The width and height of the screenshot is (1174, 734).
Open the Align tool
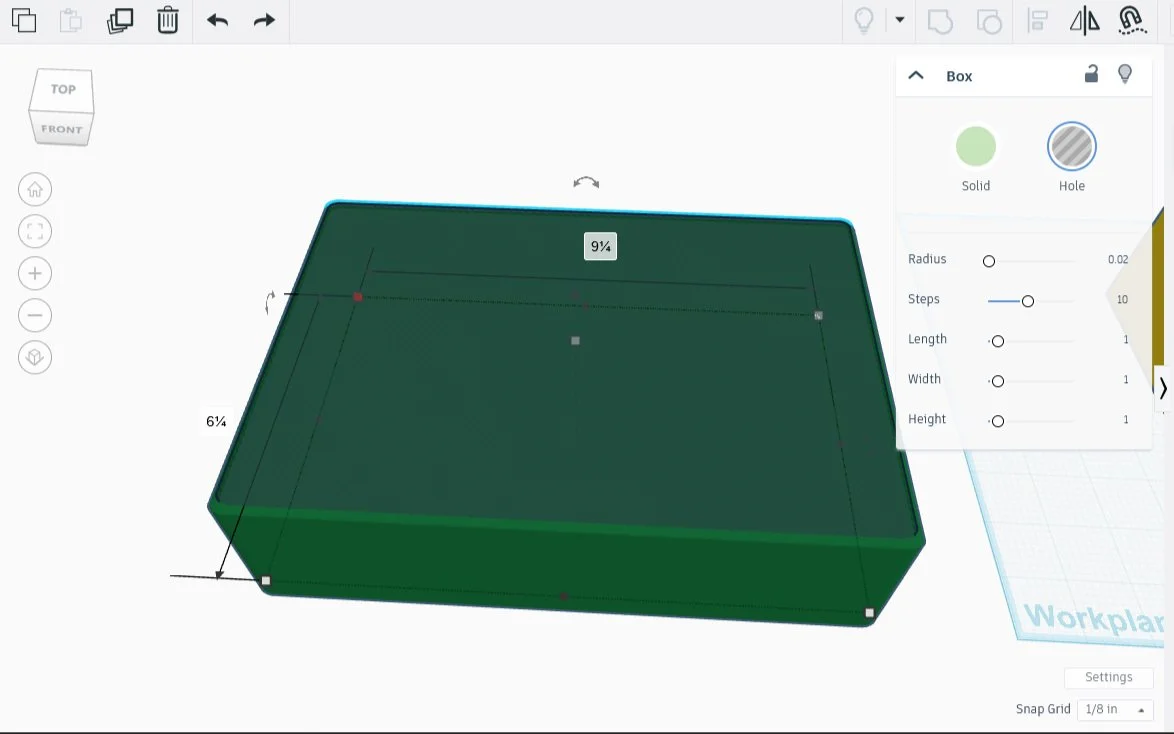click(1038, 20)
